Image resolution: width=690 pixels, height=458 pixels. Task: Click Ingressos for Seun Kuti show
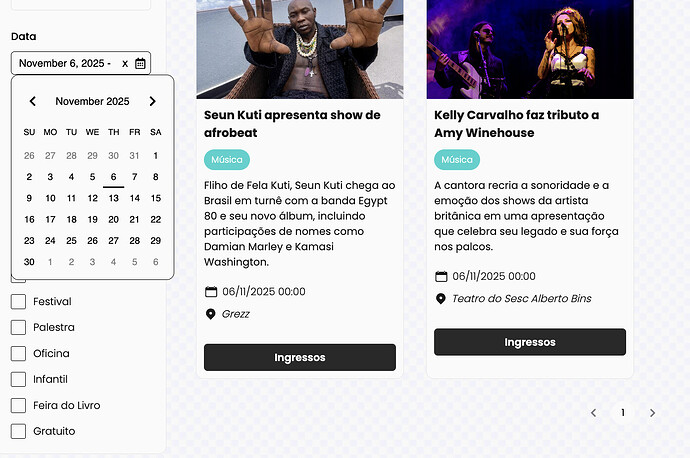tap(300, 357)
